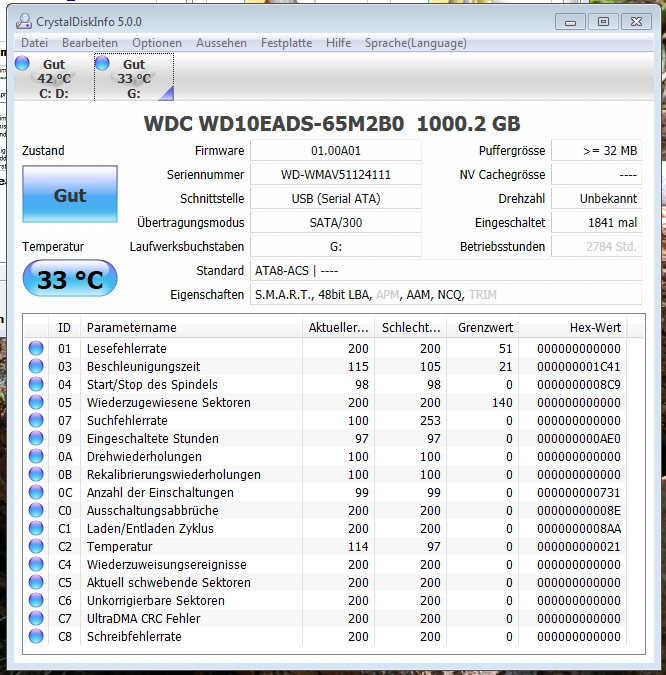Click status orb of Schreibfehlerrate row
This screenshot has height=675, width=666.
point(36,636)
